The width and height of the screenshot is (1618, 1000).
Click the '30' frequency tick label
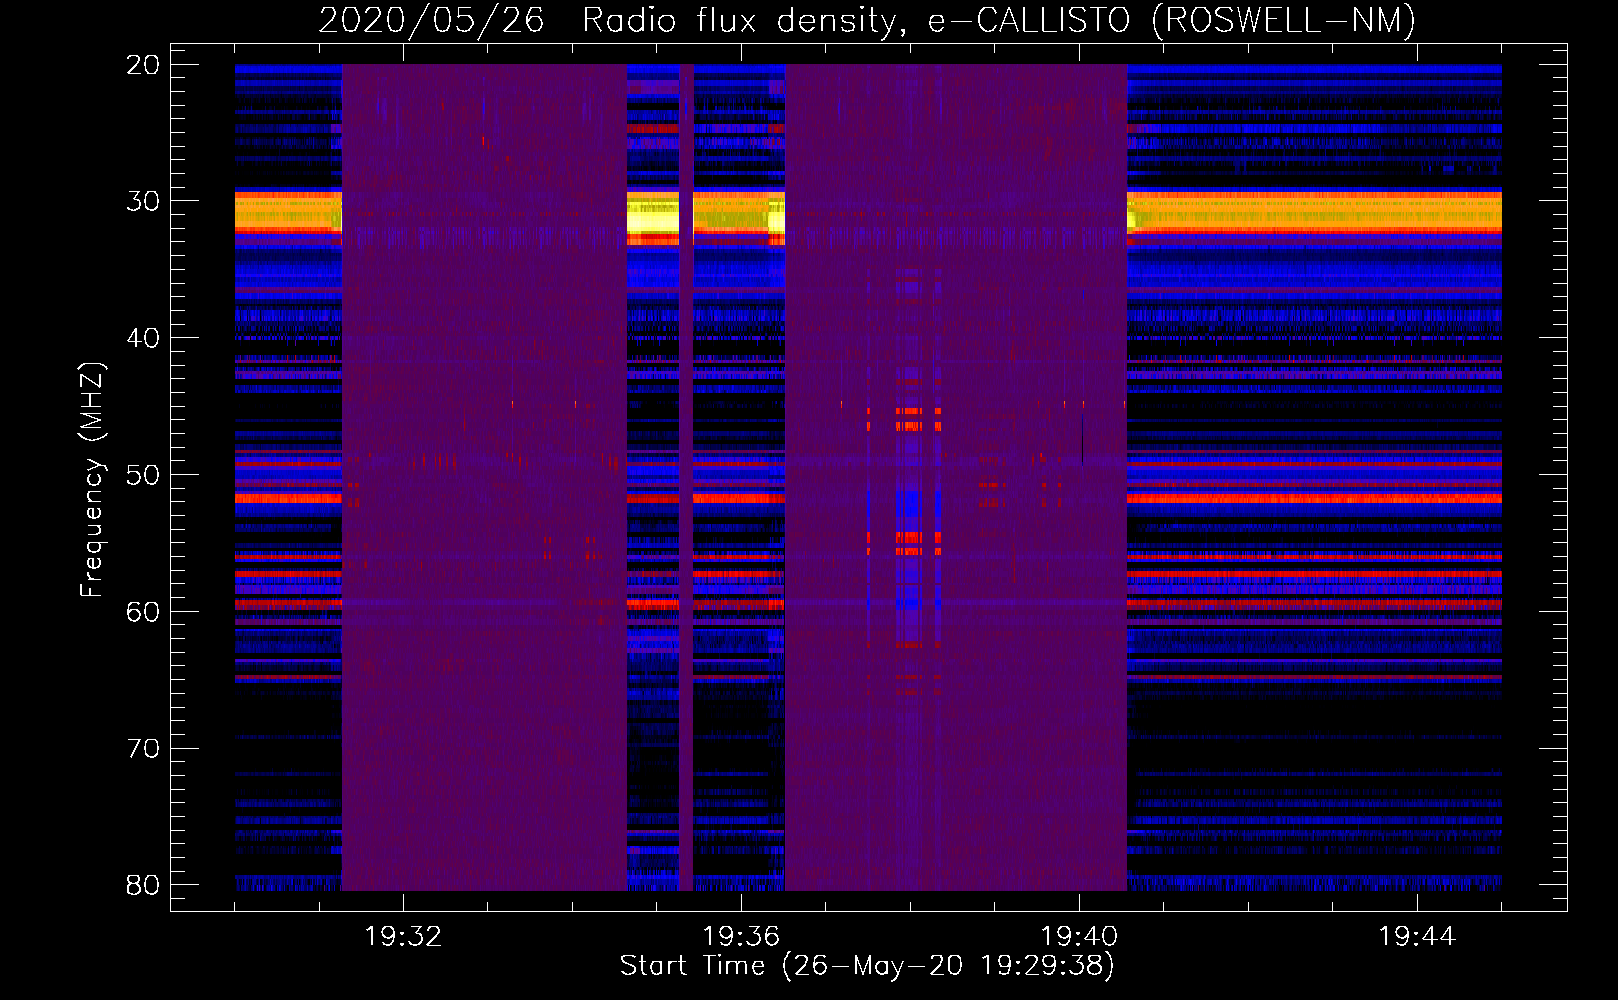point(143,201)
